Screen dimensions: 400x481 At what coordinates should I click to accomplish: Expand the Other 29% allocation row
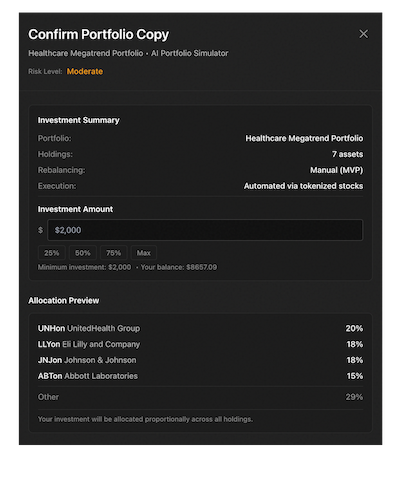[200, 397]
